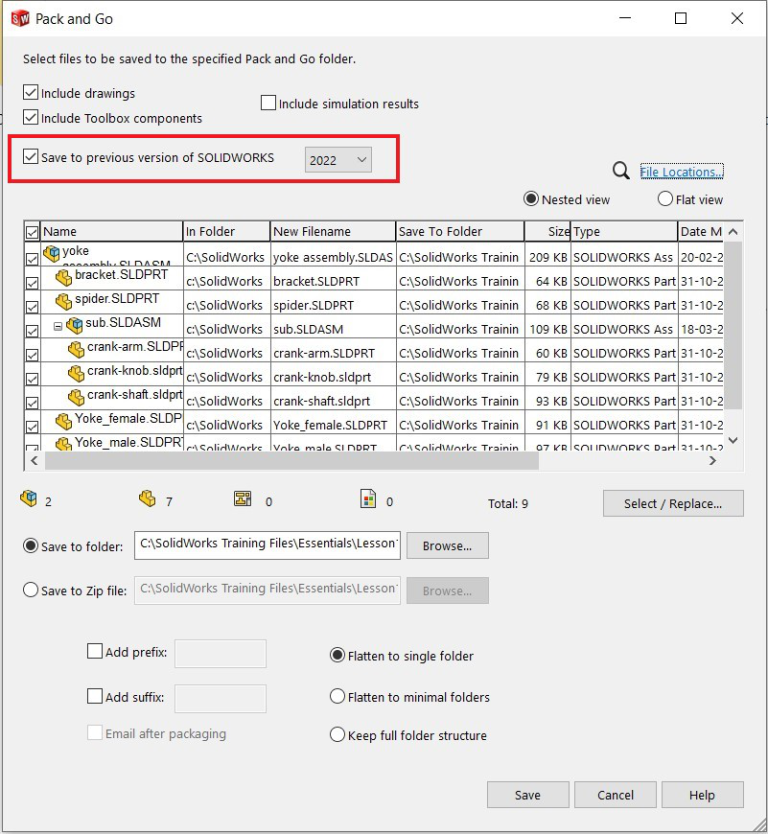Sort by Type column header

(624, 231)
